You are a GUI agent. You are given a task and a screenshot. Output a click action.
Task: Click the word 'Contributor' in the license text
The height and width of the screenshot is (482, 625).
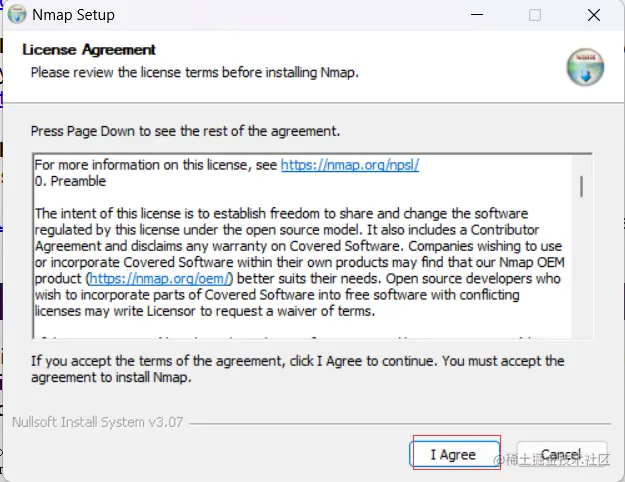click(505, 230)
